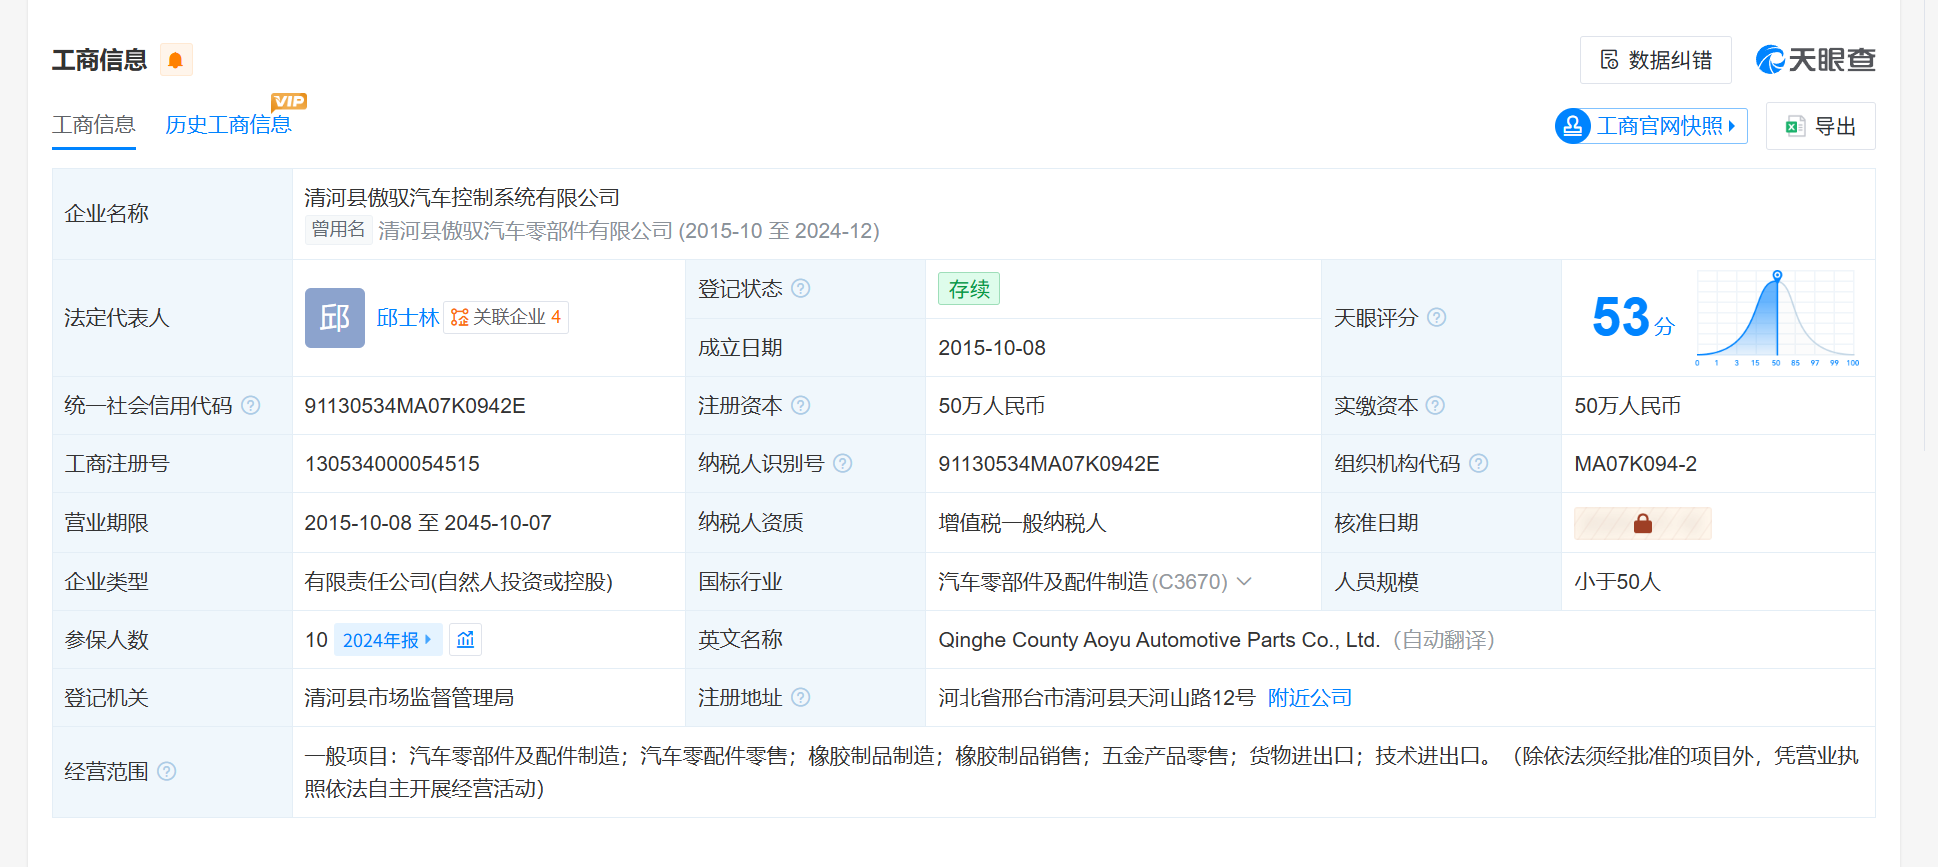Screen dimensions: 1938x867
Task: Open the 2024年报 annual report link
Action: click(x=387, y=640)
